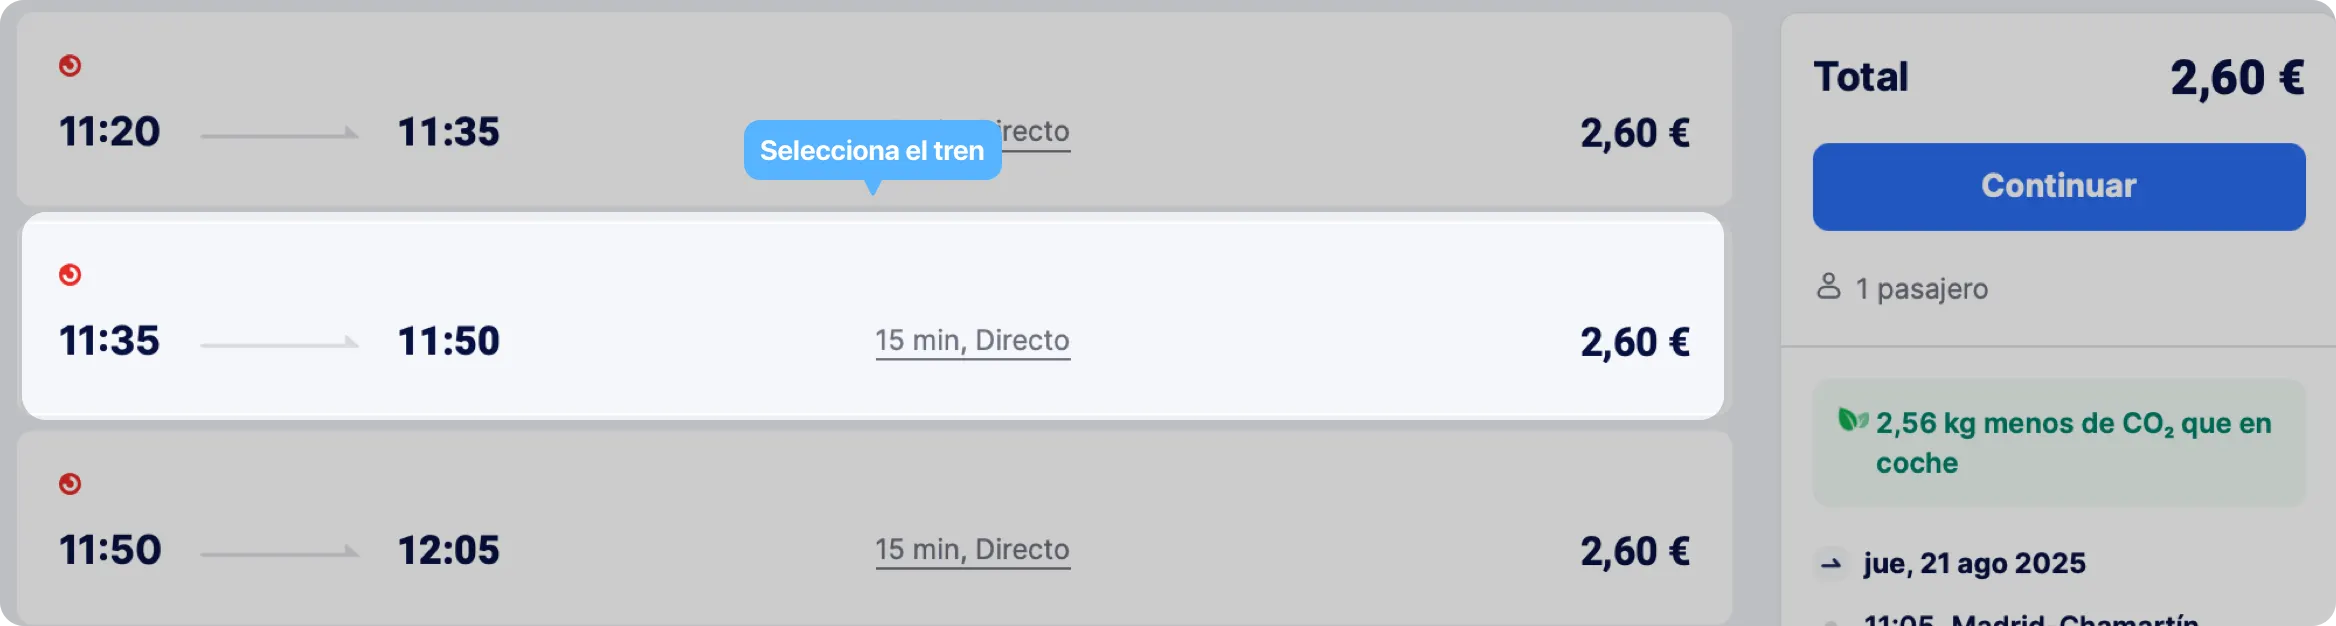2336x626 pixels.
Task: Click the passenger icon beside 1 pasajero
Action: pyautogui.click(x=1829, y=287)
